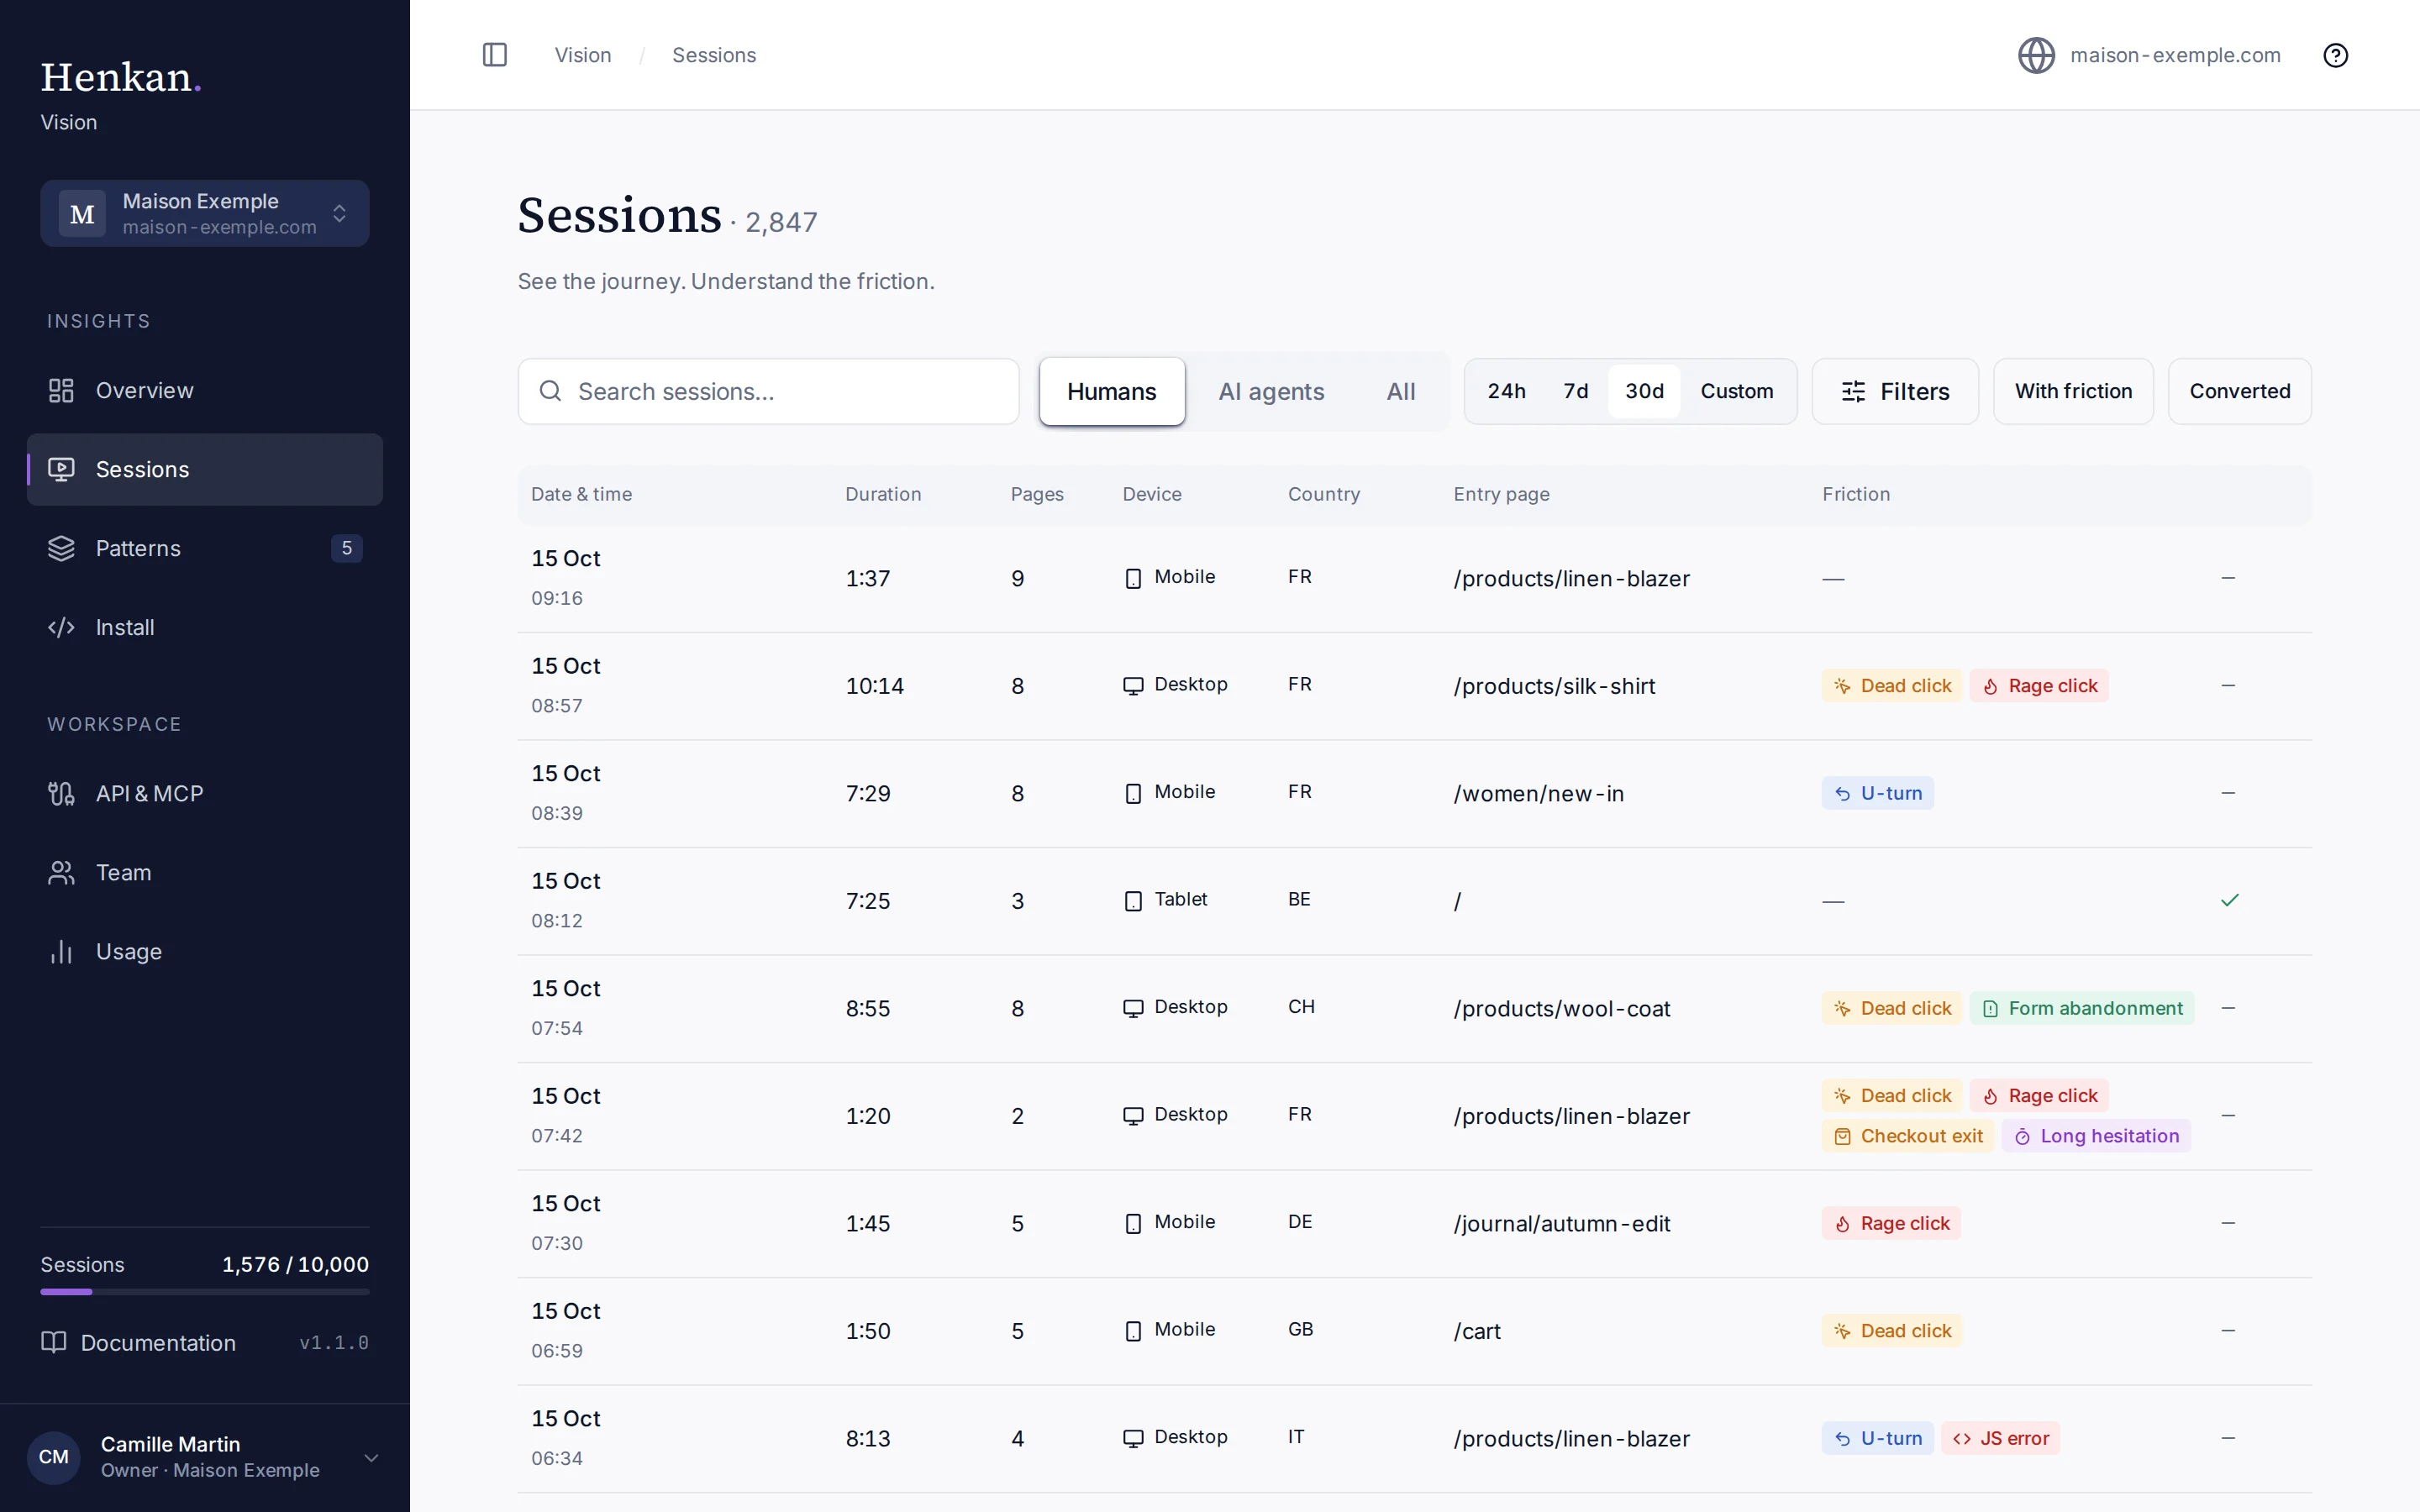This screenshot has height=1512, width=2420.
Task: Click the API & MCP icon
Action: click(x=61, y=793)
